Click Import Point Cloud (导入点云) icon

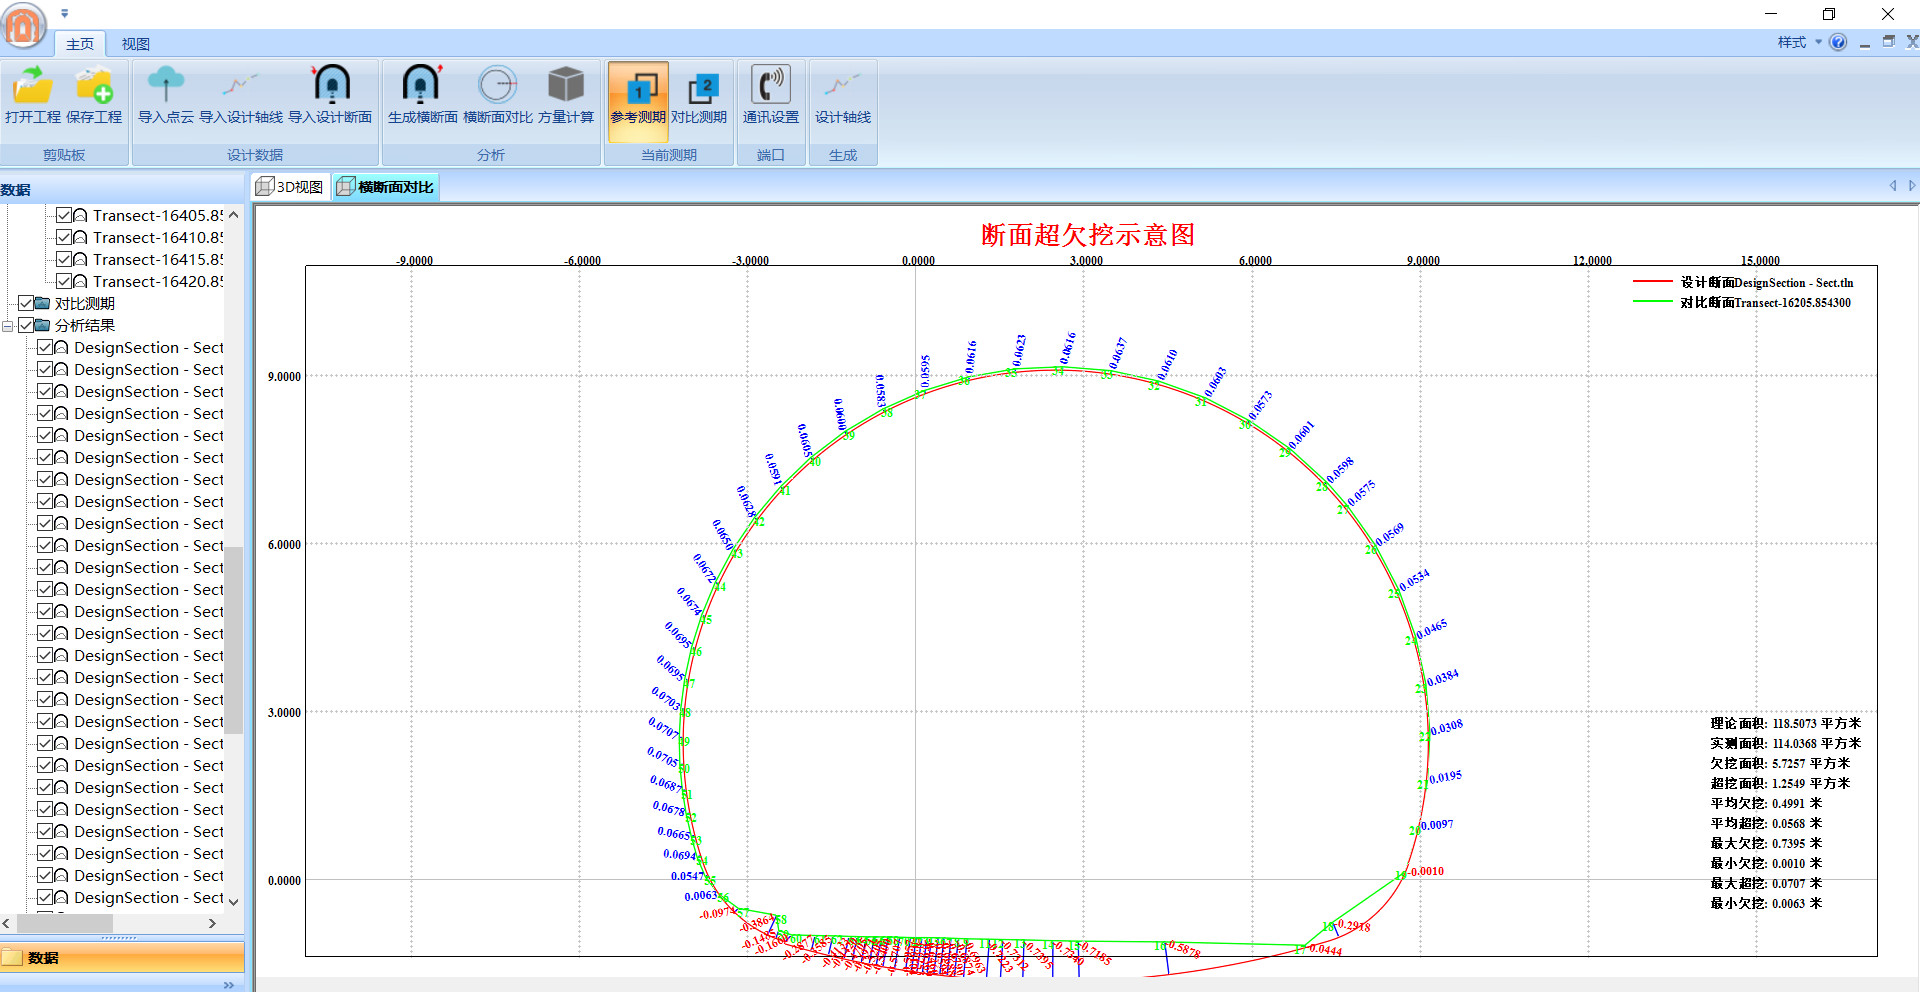tap(166, 86)
